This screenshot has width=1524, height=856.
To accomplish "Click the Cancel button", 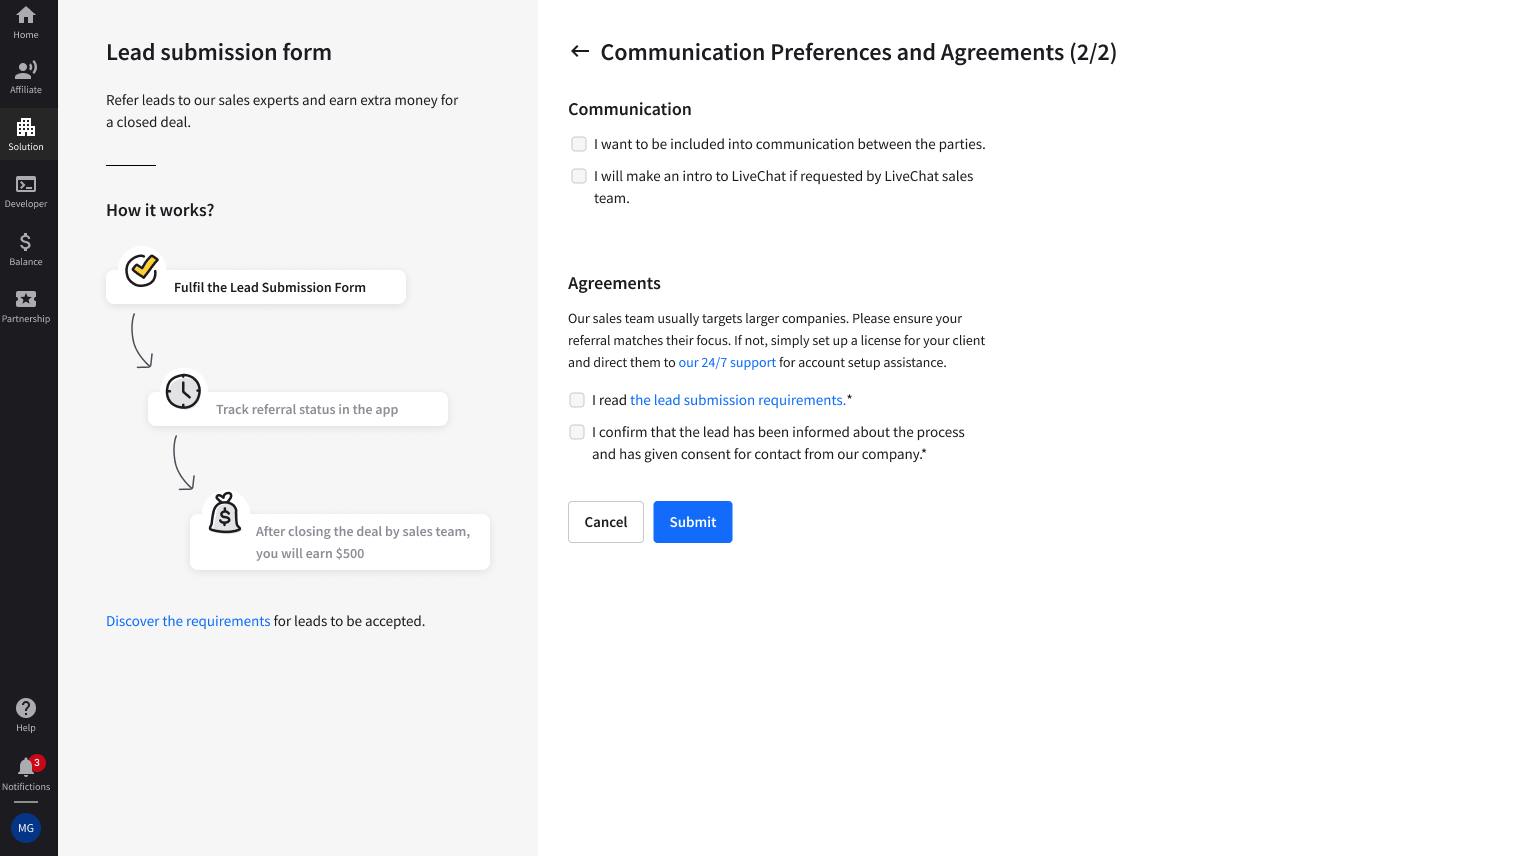I will click(x=605, y=522).
